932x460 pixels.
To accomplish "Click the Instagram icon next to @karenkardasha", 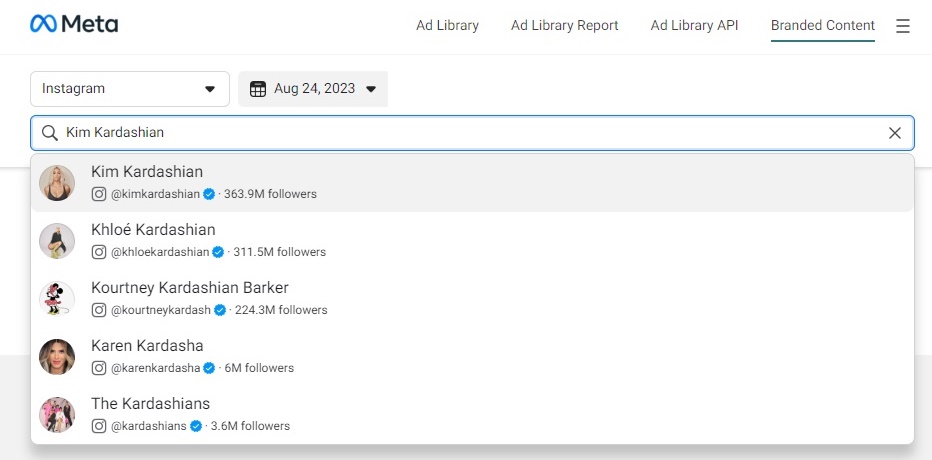I will pos(99,368).
